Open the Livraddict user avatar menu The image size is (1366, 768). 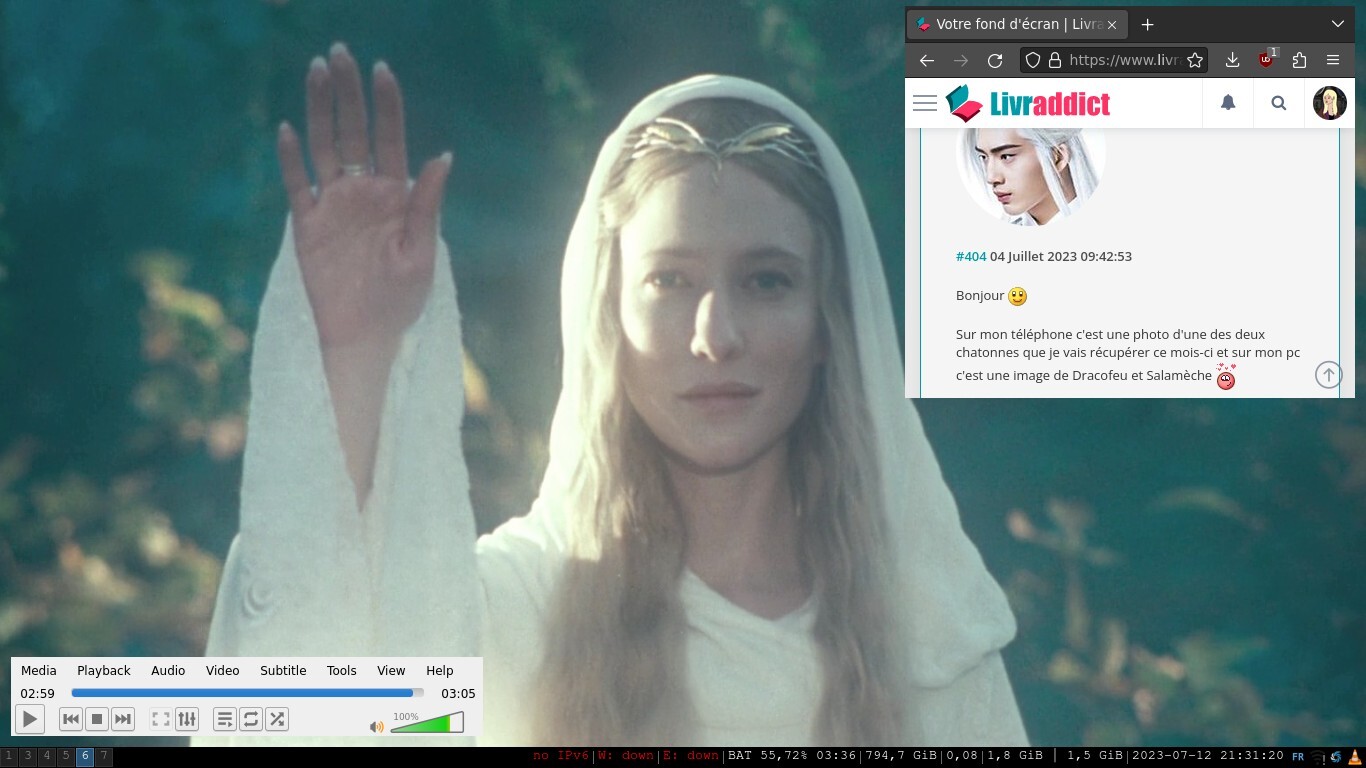pyautogui.click(x=1330, y=103)
